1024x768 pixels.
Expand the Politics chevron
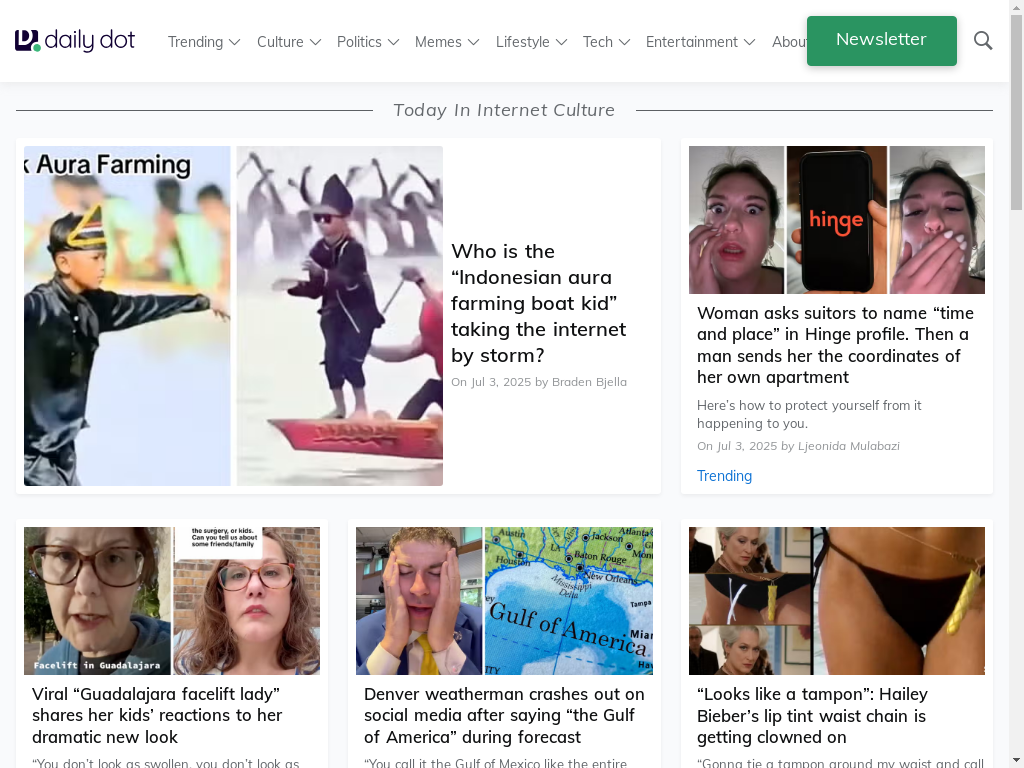(393, 42)
